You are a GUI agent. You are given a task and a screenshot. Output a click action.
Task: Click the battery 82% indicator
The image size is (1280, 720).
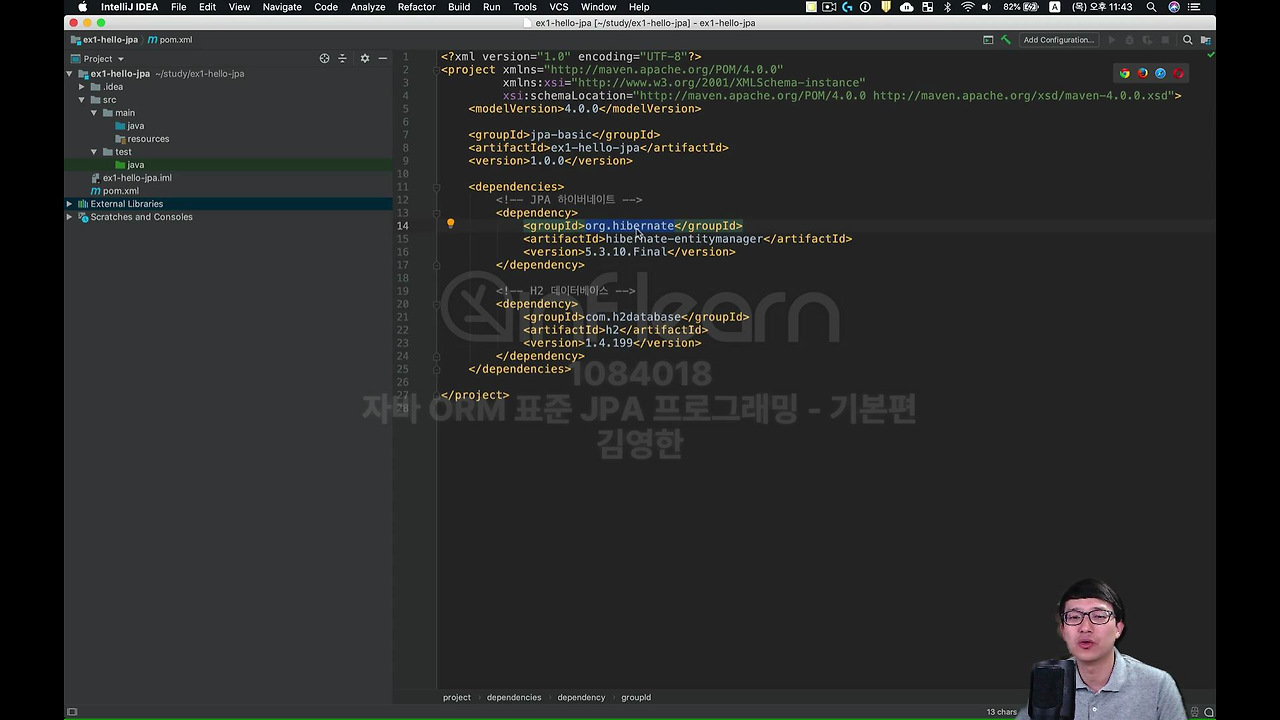click(x=1020, y=7)
